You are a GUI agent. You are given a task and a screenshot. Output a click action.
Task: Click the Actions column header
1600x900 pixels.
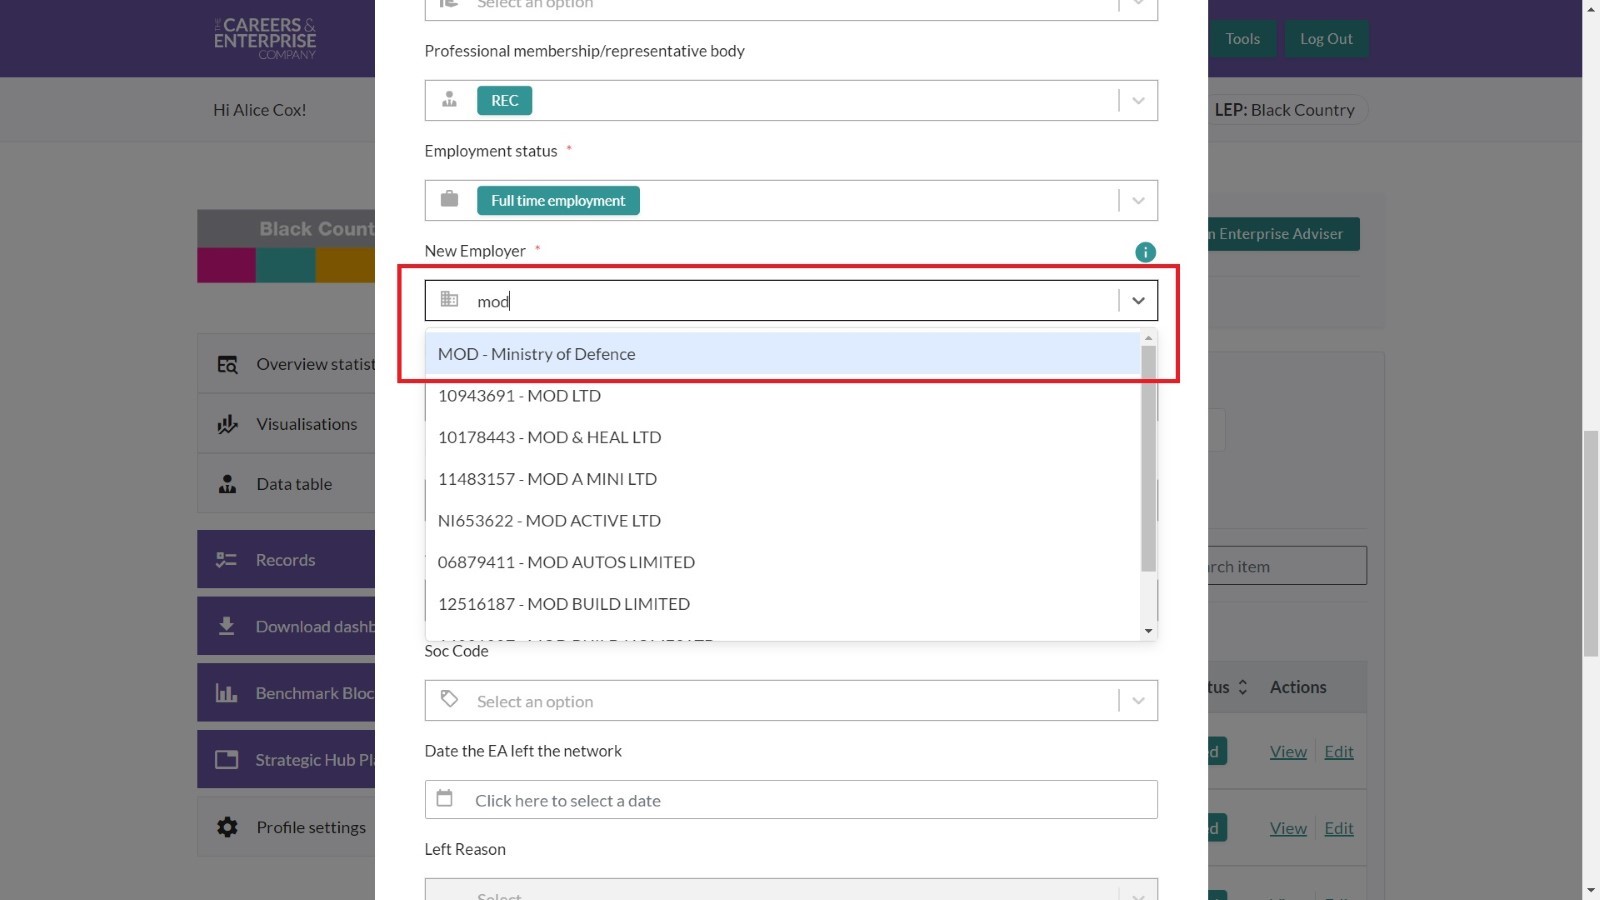(x=1298, y=687)
